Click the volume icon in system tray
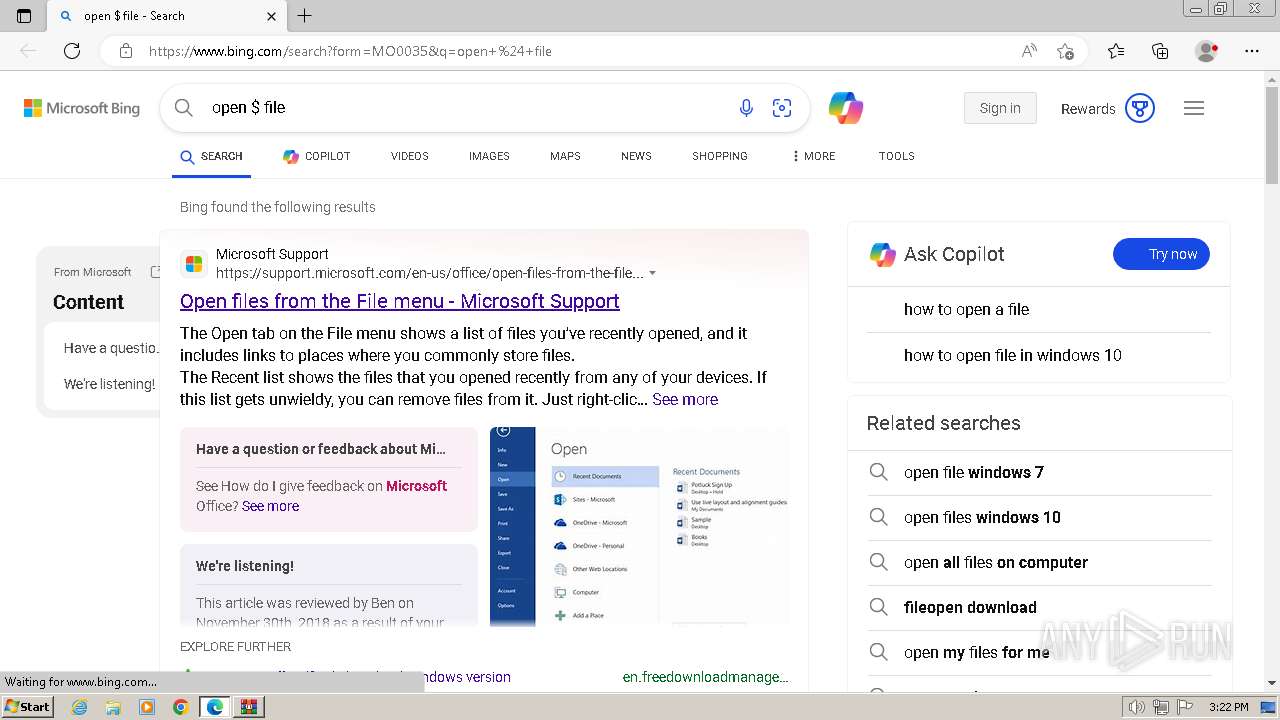The height and width of the screenshot is (720, 1280). point(1137,707)
